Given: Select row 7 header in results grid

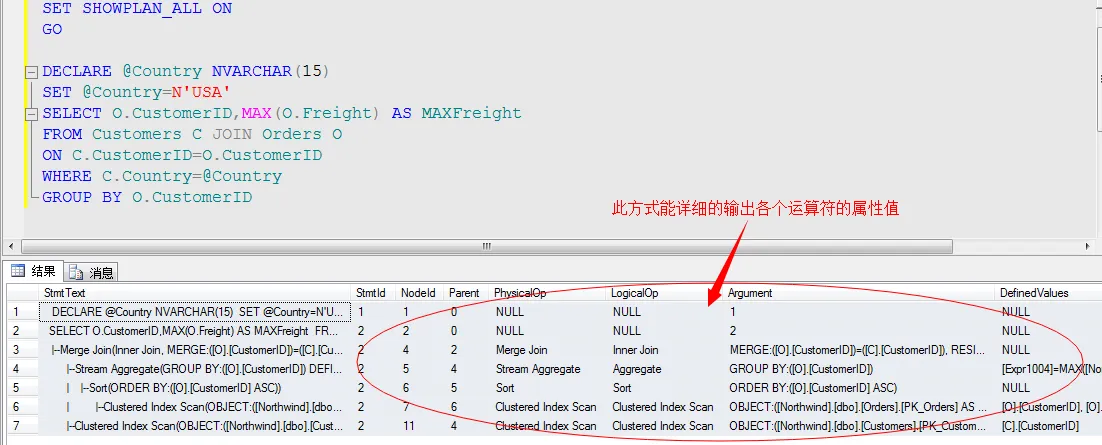Looking at the screenshot, I should 17,426.
